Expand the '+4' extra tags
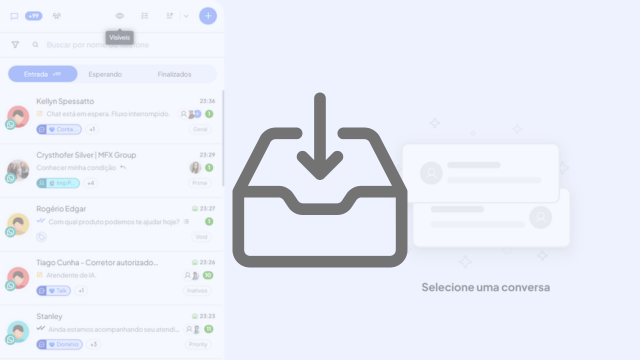This screenshot has width=640, height=360. pos(91,183)
